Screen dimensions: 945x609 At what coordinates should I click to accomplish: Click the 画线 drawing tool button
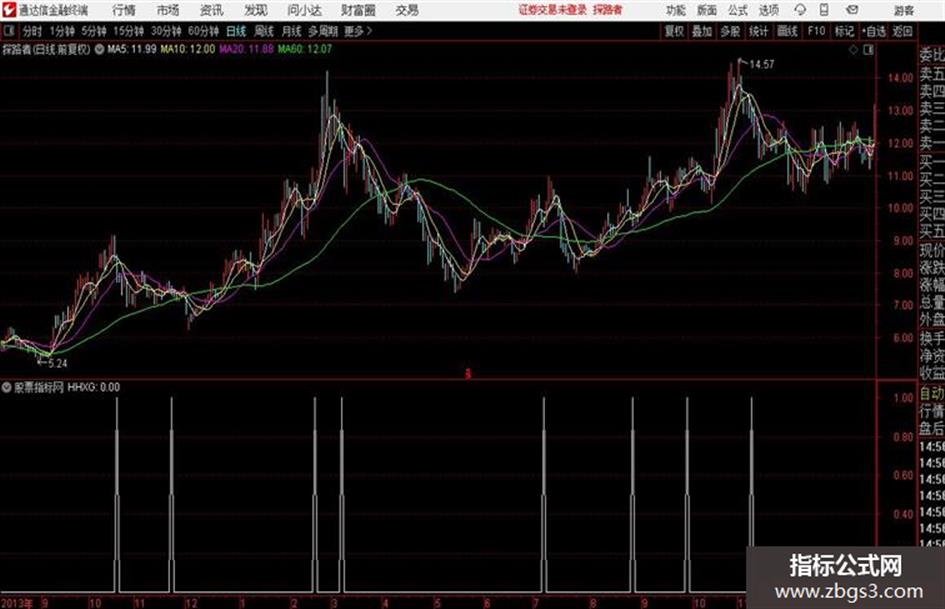coord(787,31)
